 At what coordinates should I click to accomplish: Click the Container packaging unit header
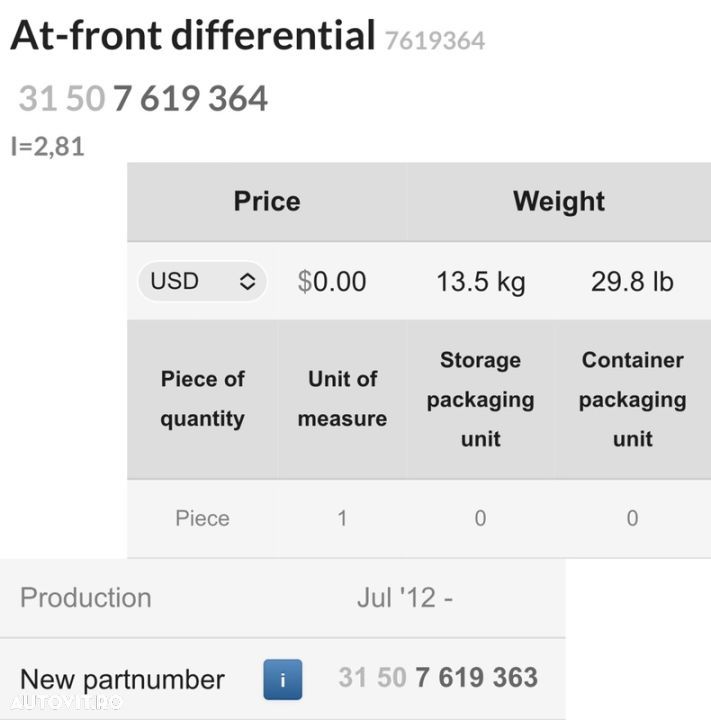tap(632, 399)
